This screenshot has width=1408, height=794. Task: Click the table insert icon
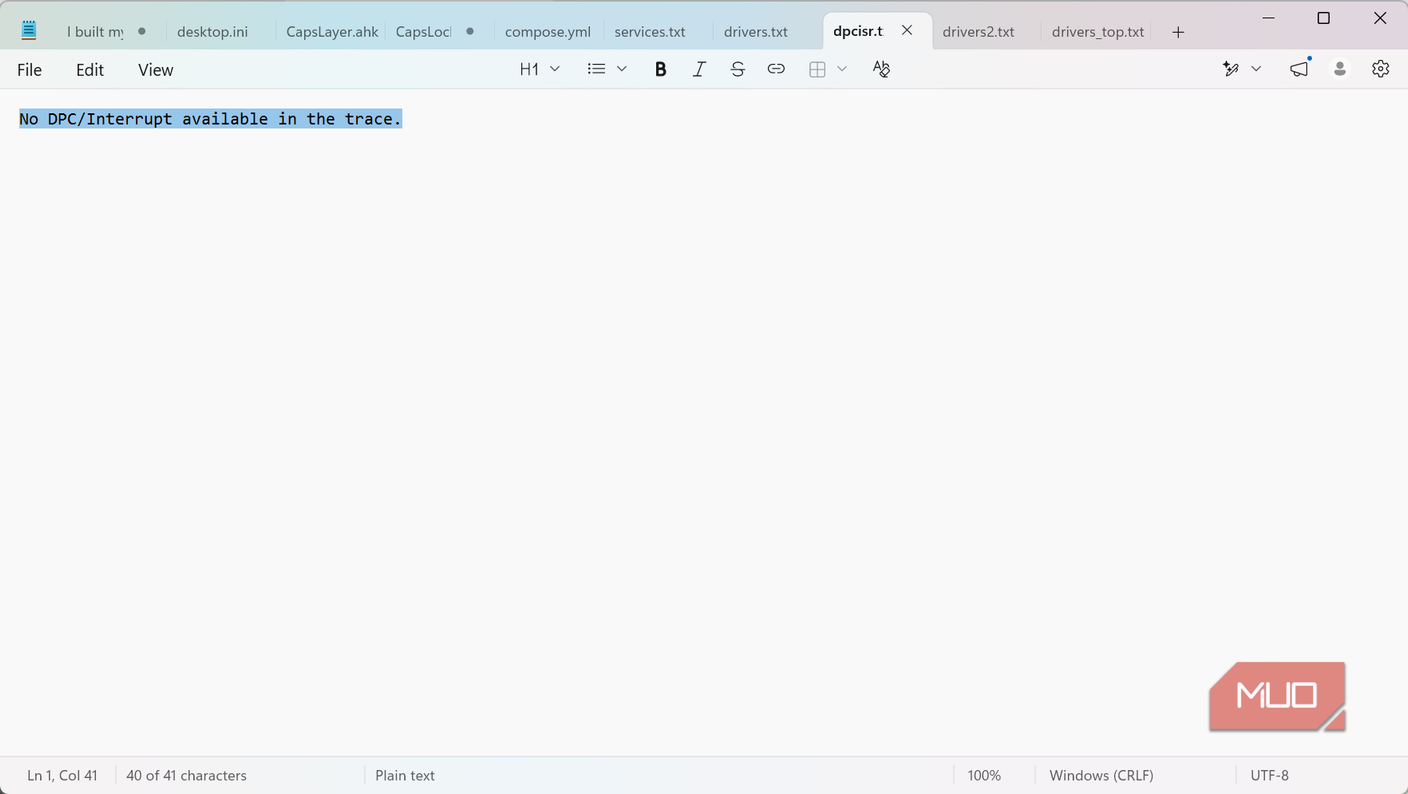pyautogui.click(x=817, y=69)
